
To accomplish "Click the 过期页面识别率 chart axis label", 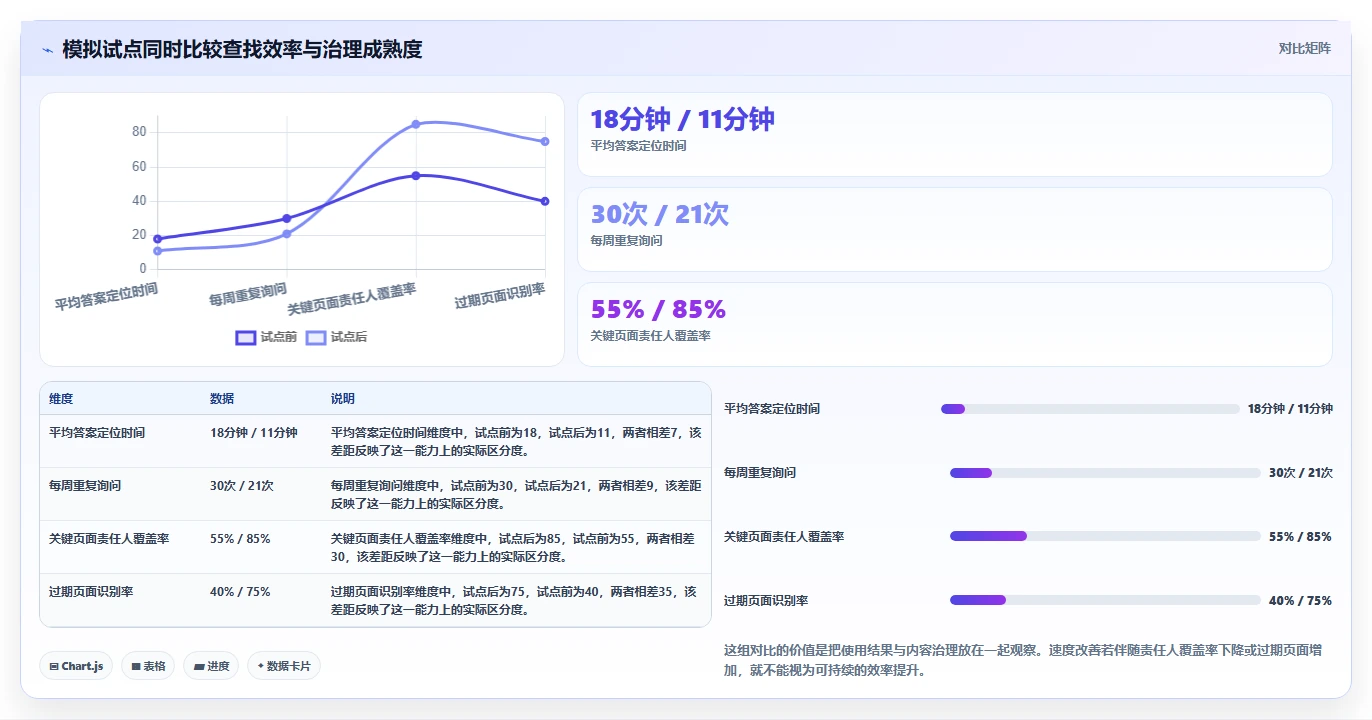I will 500,296.
